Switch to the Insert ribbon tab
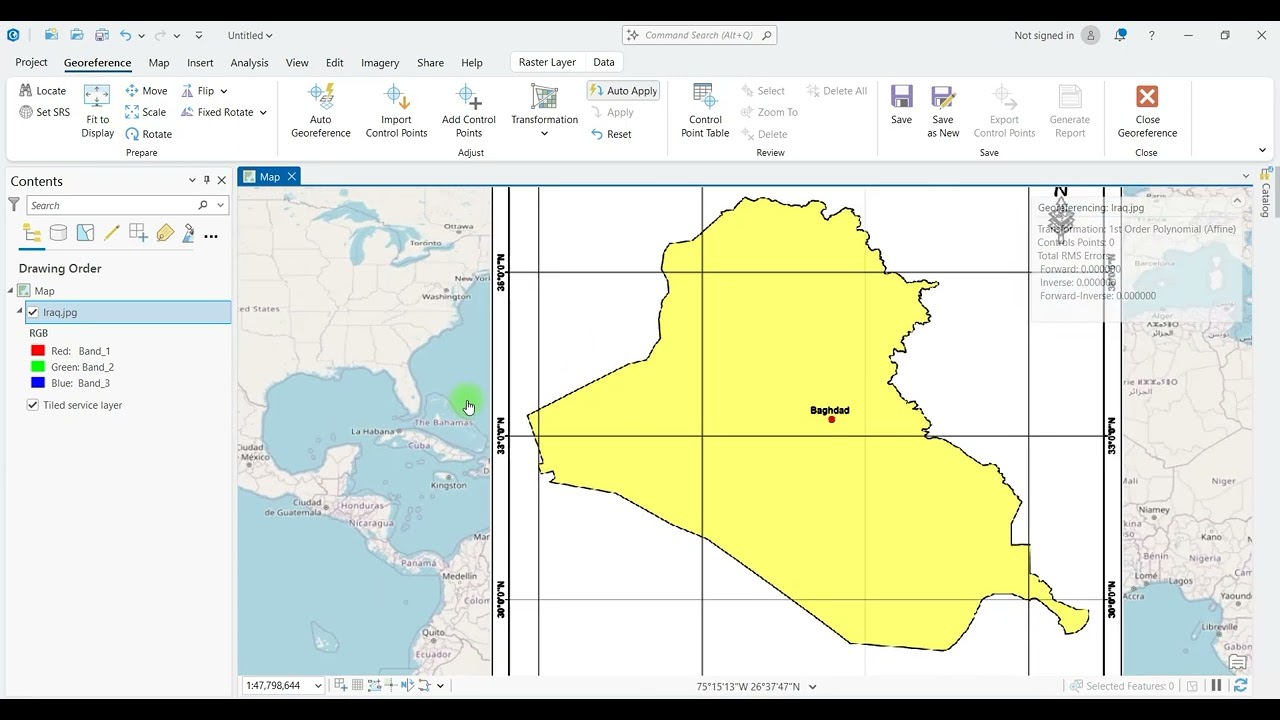The height and width of the screenshot is (720, 1280). point(200,62)
